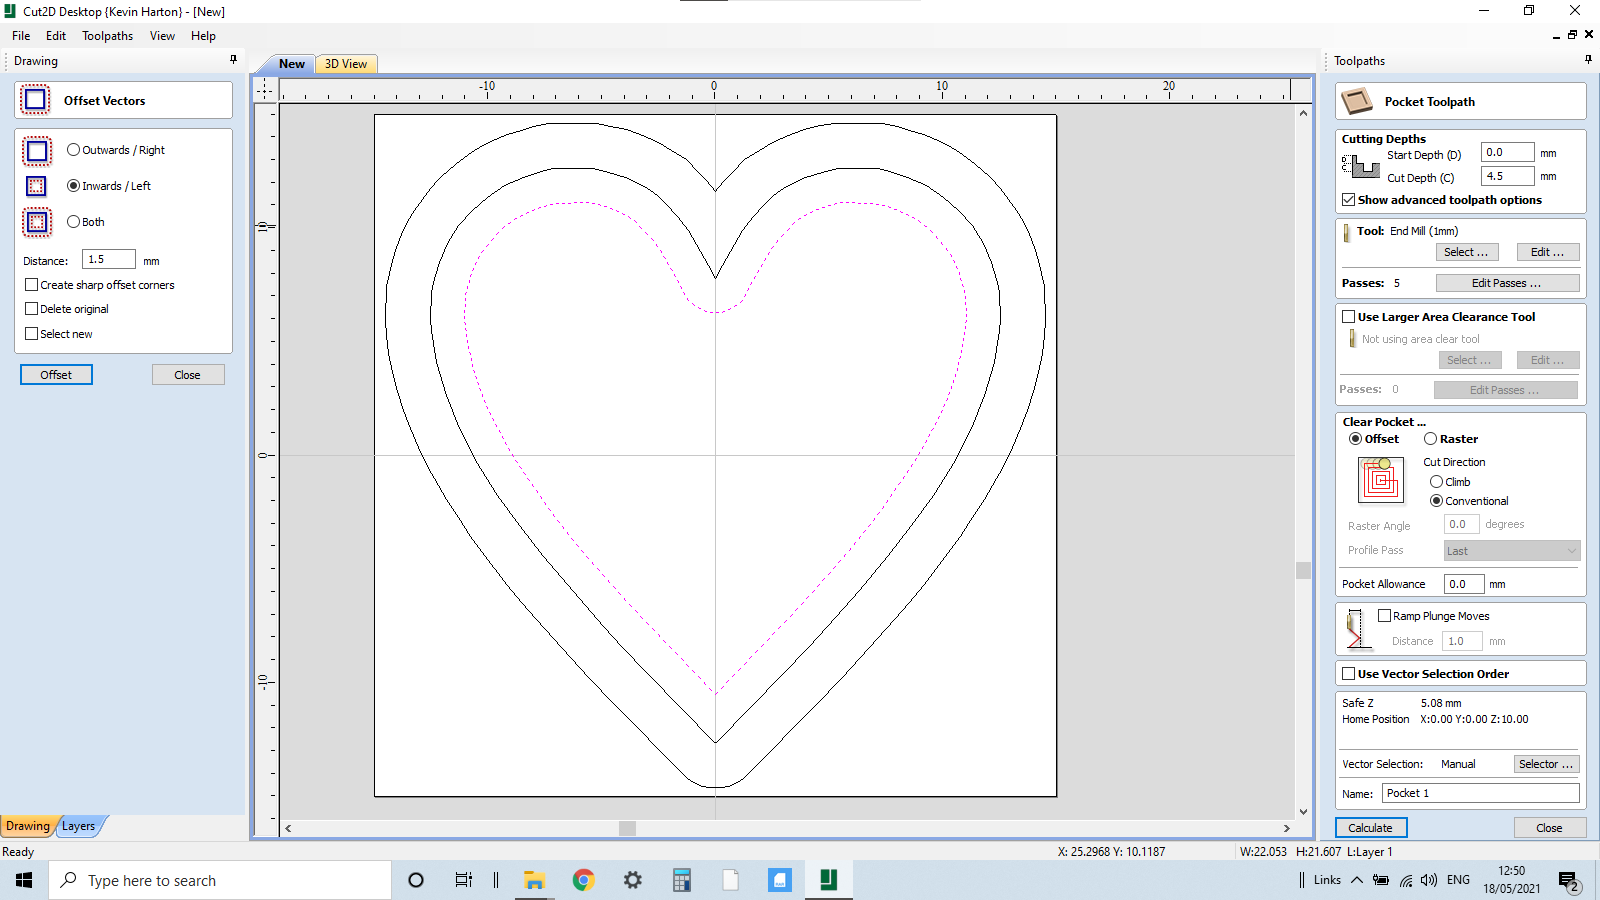The height and width of the screenshot is (900, 1600).
Task: Click the cutting depths diagram icon
Action: tap(1361, 166)
